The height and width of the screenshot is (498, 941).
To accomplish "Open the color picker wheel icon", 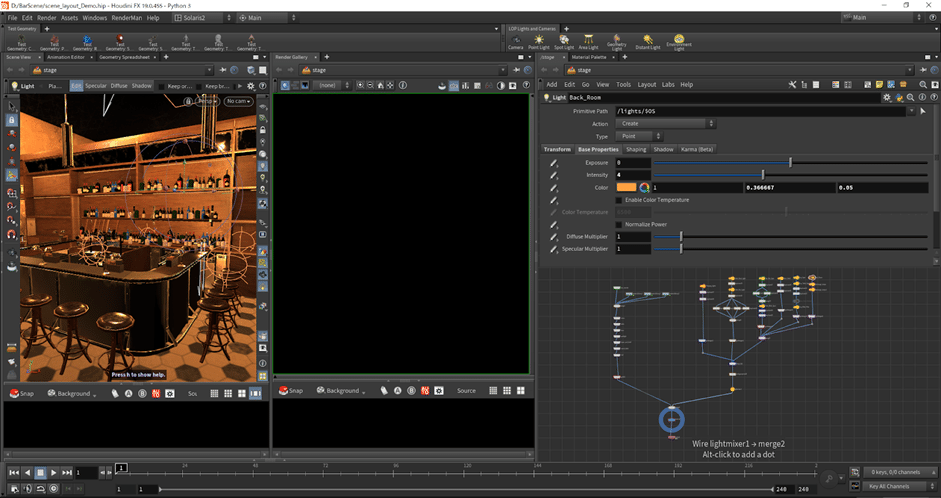I will point(645,187).
